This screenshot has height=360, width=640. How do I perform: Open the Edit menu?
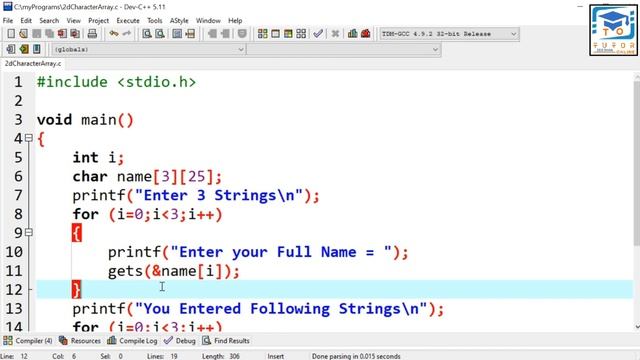26,20
